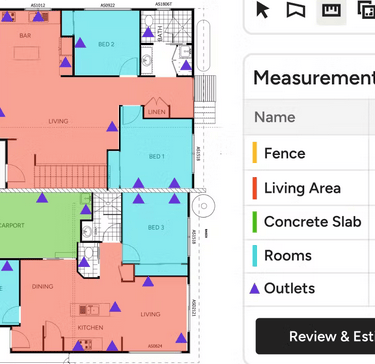Select the ruler measurement tool
Viewport: 375px width, 364px height.
331,10
